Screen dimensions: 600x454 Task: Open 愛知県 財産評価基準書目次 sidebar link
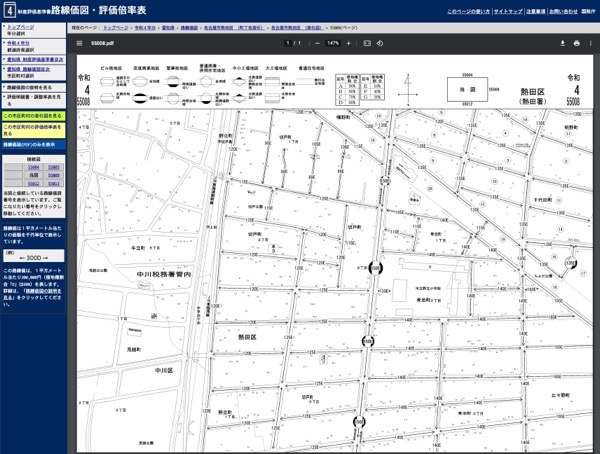coord(35,60)
